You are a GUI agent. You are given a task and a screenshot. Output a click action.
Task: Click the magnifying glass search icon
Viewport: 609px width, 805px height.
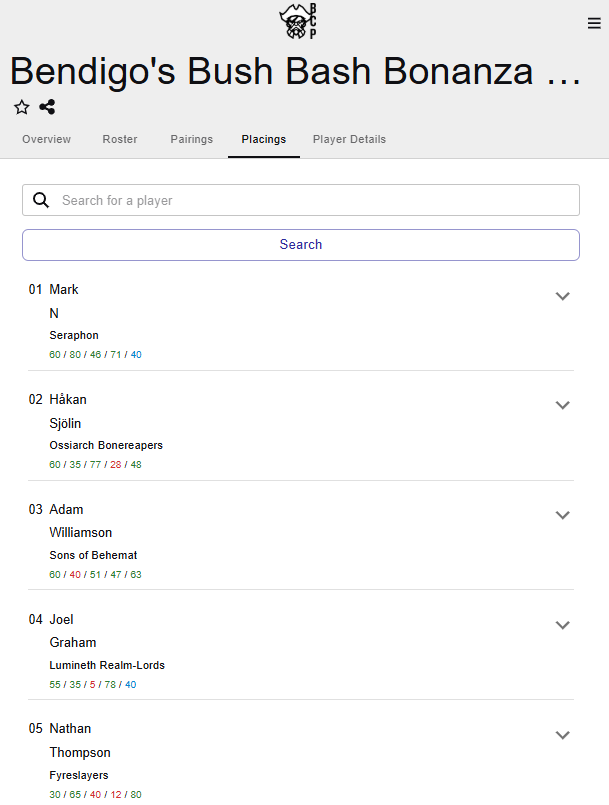41,200
